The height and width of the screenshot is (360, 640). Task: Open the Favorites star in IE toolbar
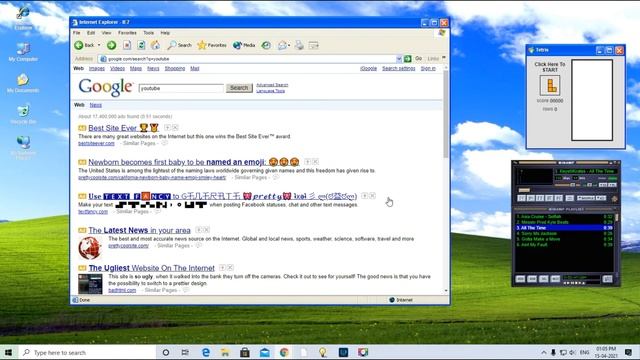pos(211,45)
